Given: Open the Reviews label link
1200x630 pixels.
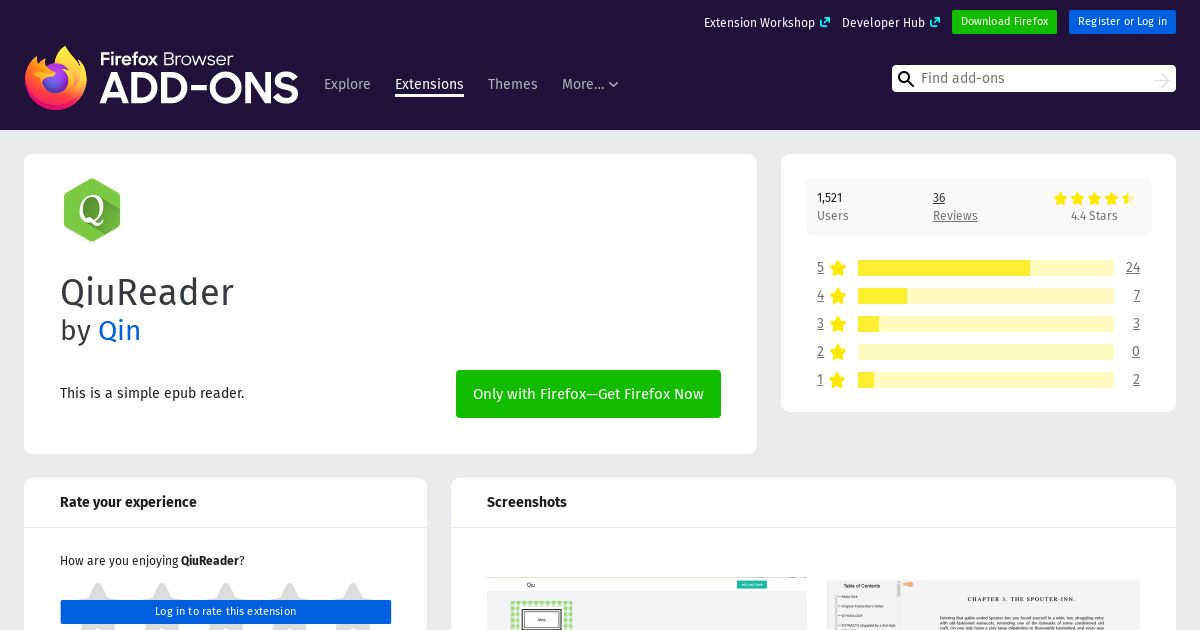Looking at the screenshot, I should [955, 216].
